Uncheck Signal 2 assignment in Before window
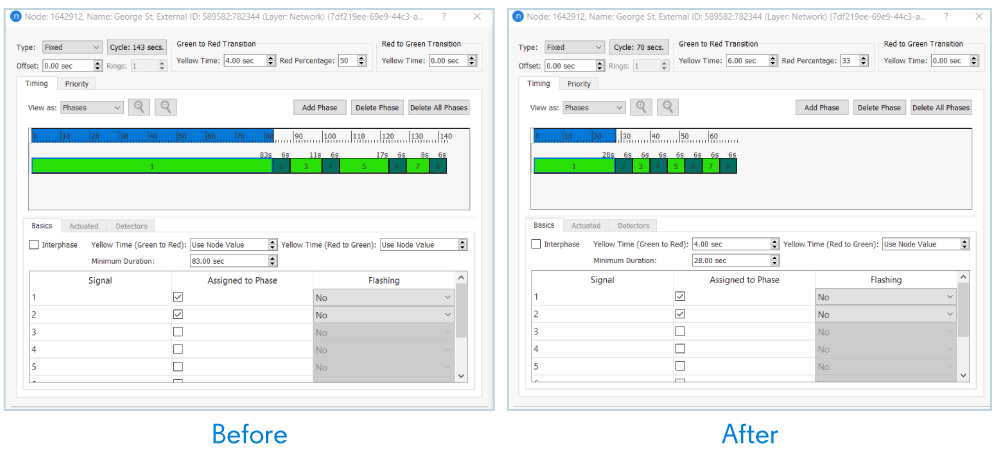This screenshot has height=458, width=1000. click(x=178, y=314)
